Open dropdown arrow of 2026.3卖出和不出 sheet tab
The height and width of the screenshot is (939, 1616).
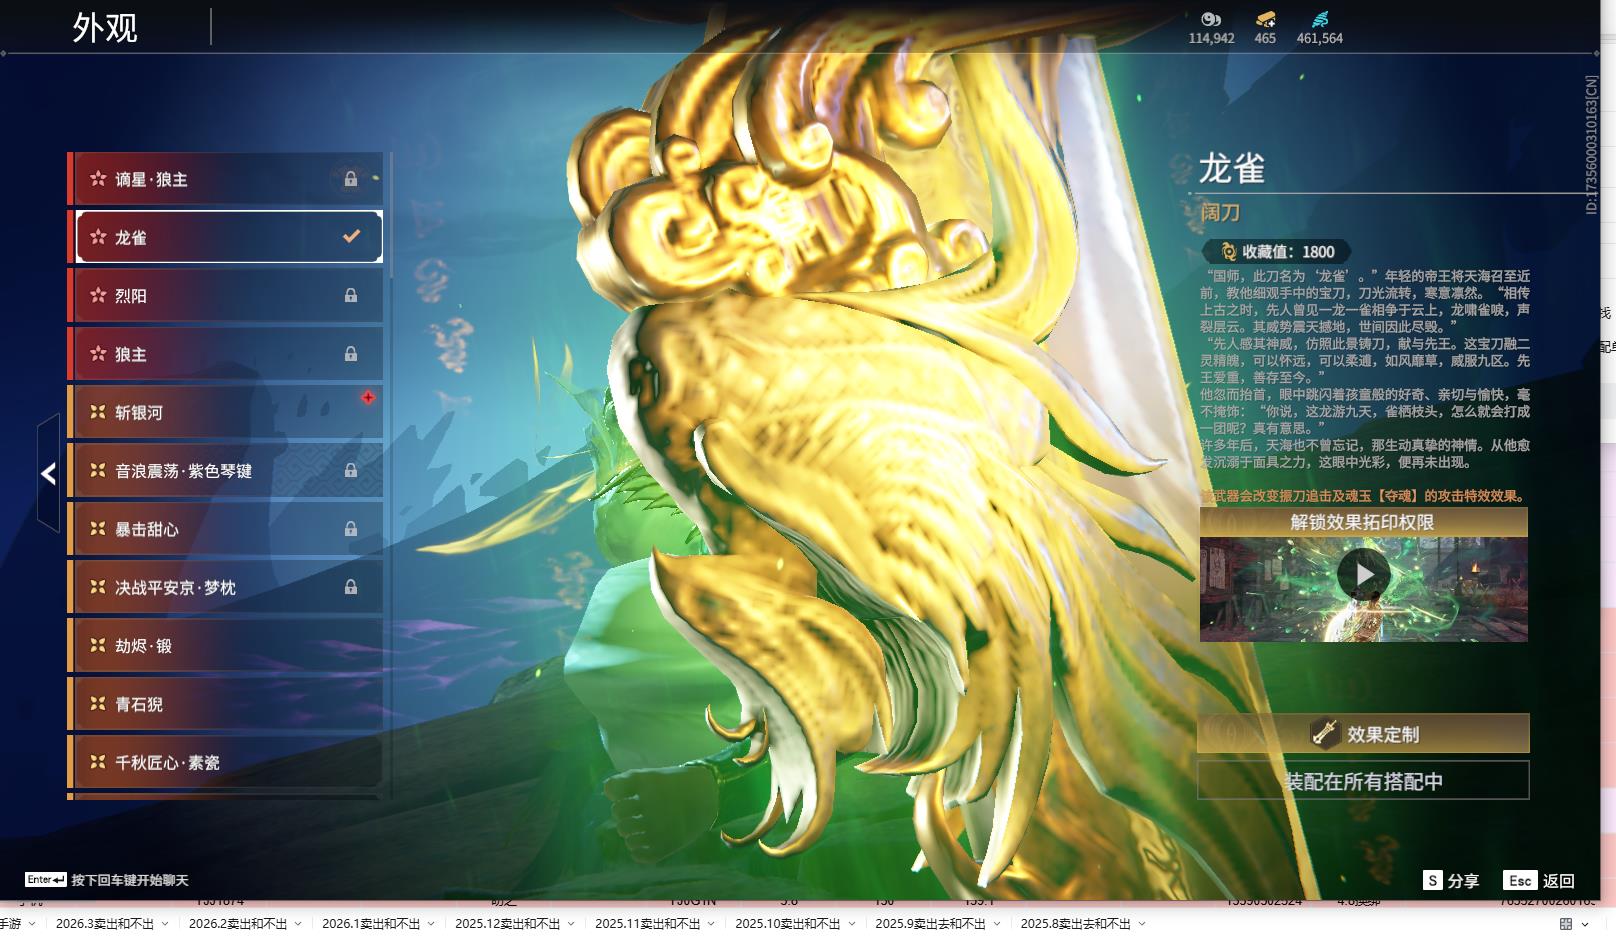tap(165, 924)
